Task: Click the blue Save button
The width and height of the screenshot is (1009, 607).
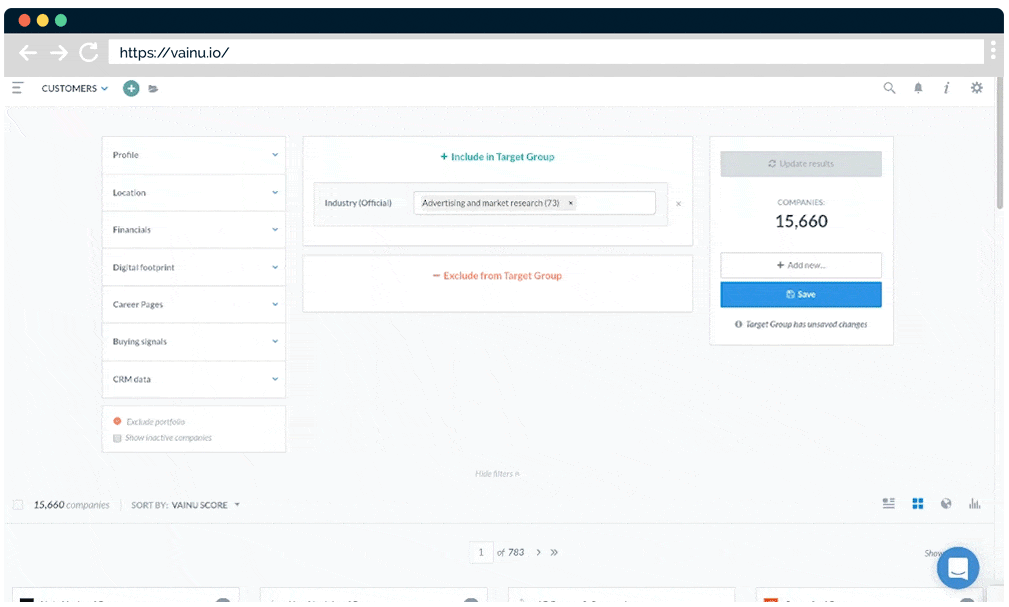Action: pos(801,294)
